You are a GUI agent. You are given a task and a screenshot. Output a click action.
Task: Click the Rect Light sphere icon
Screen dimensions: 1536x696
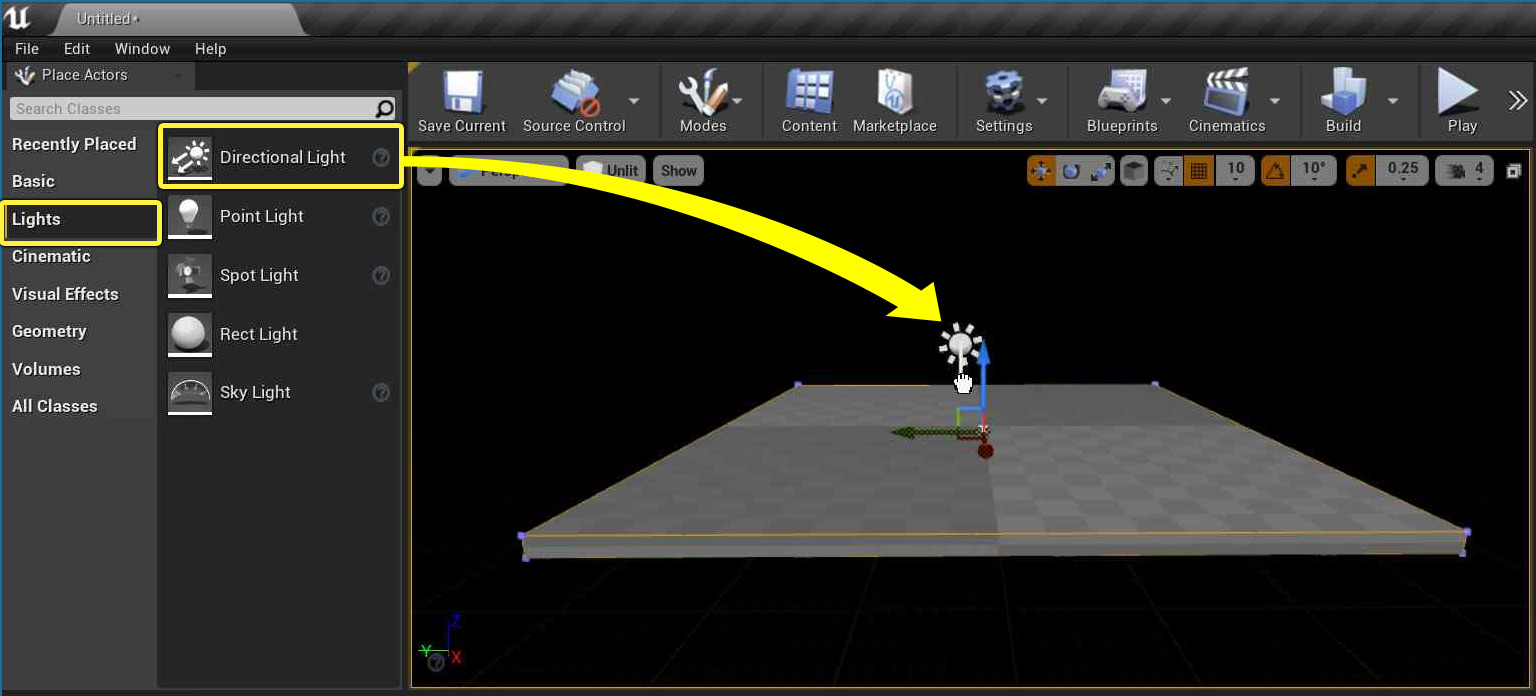click(190, 334)
